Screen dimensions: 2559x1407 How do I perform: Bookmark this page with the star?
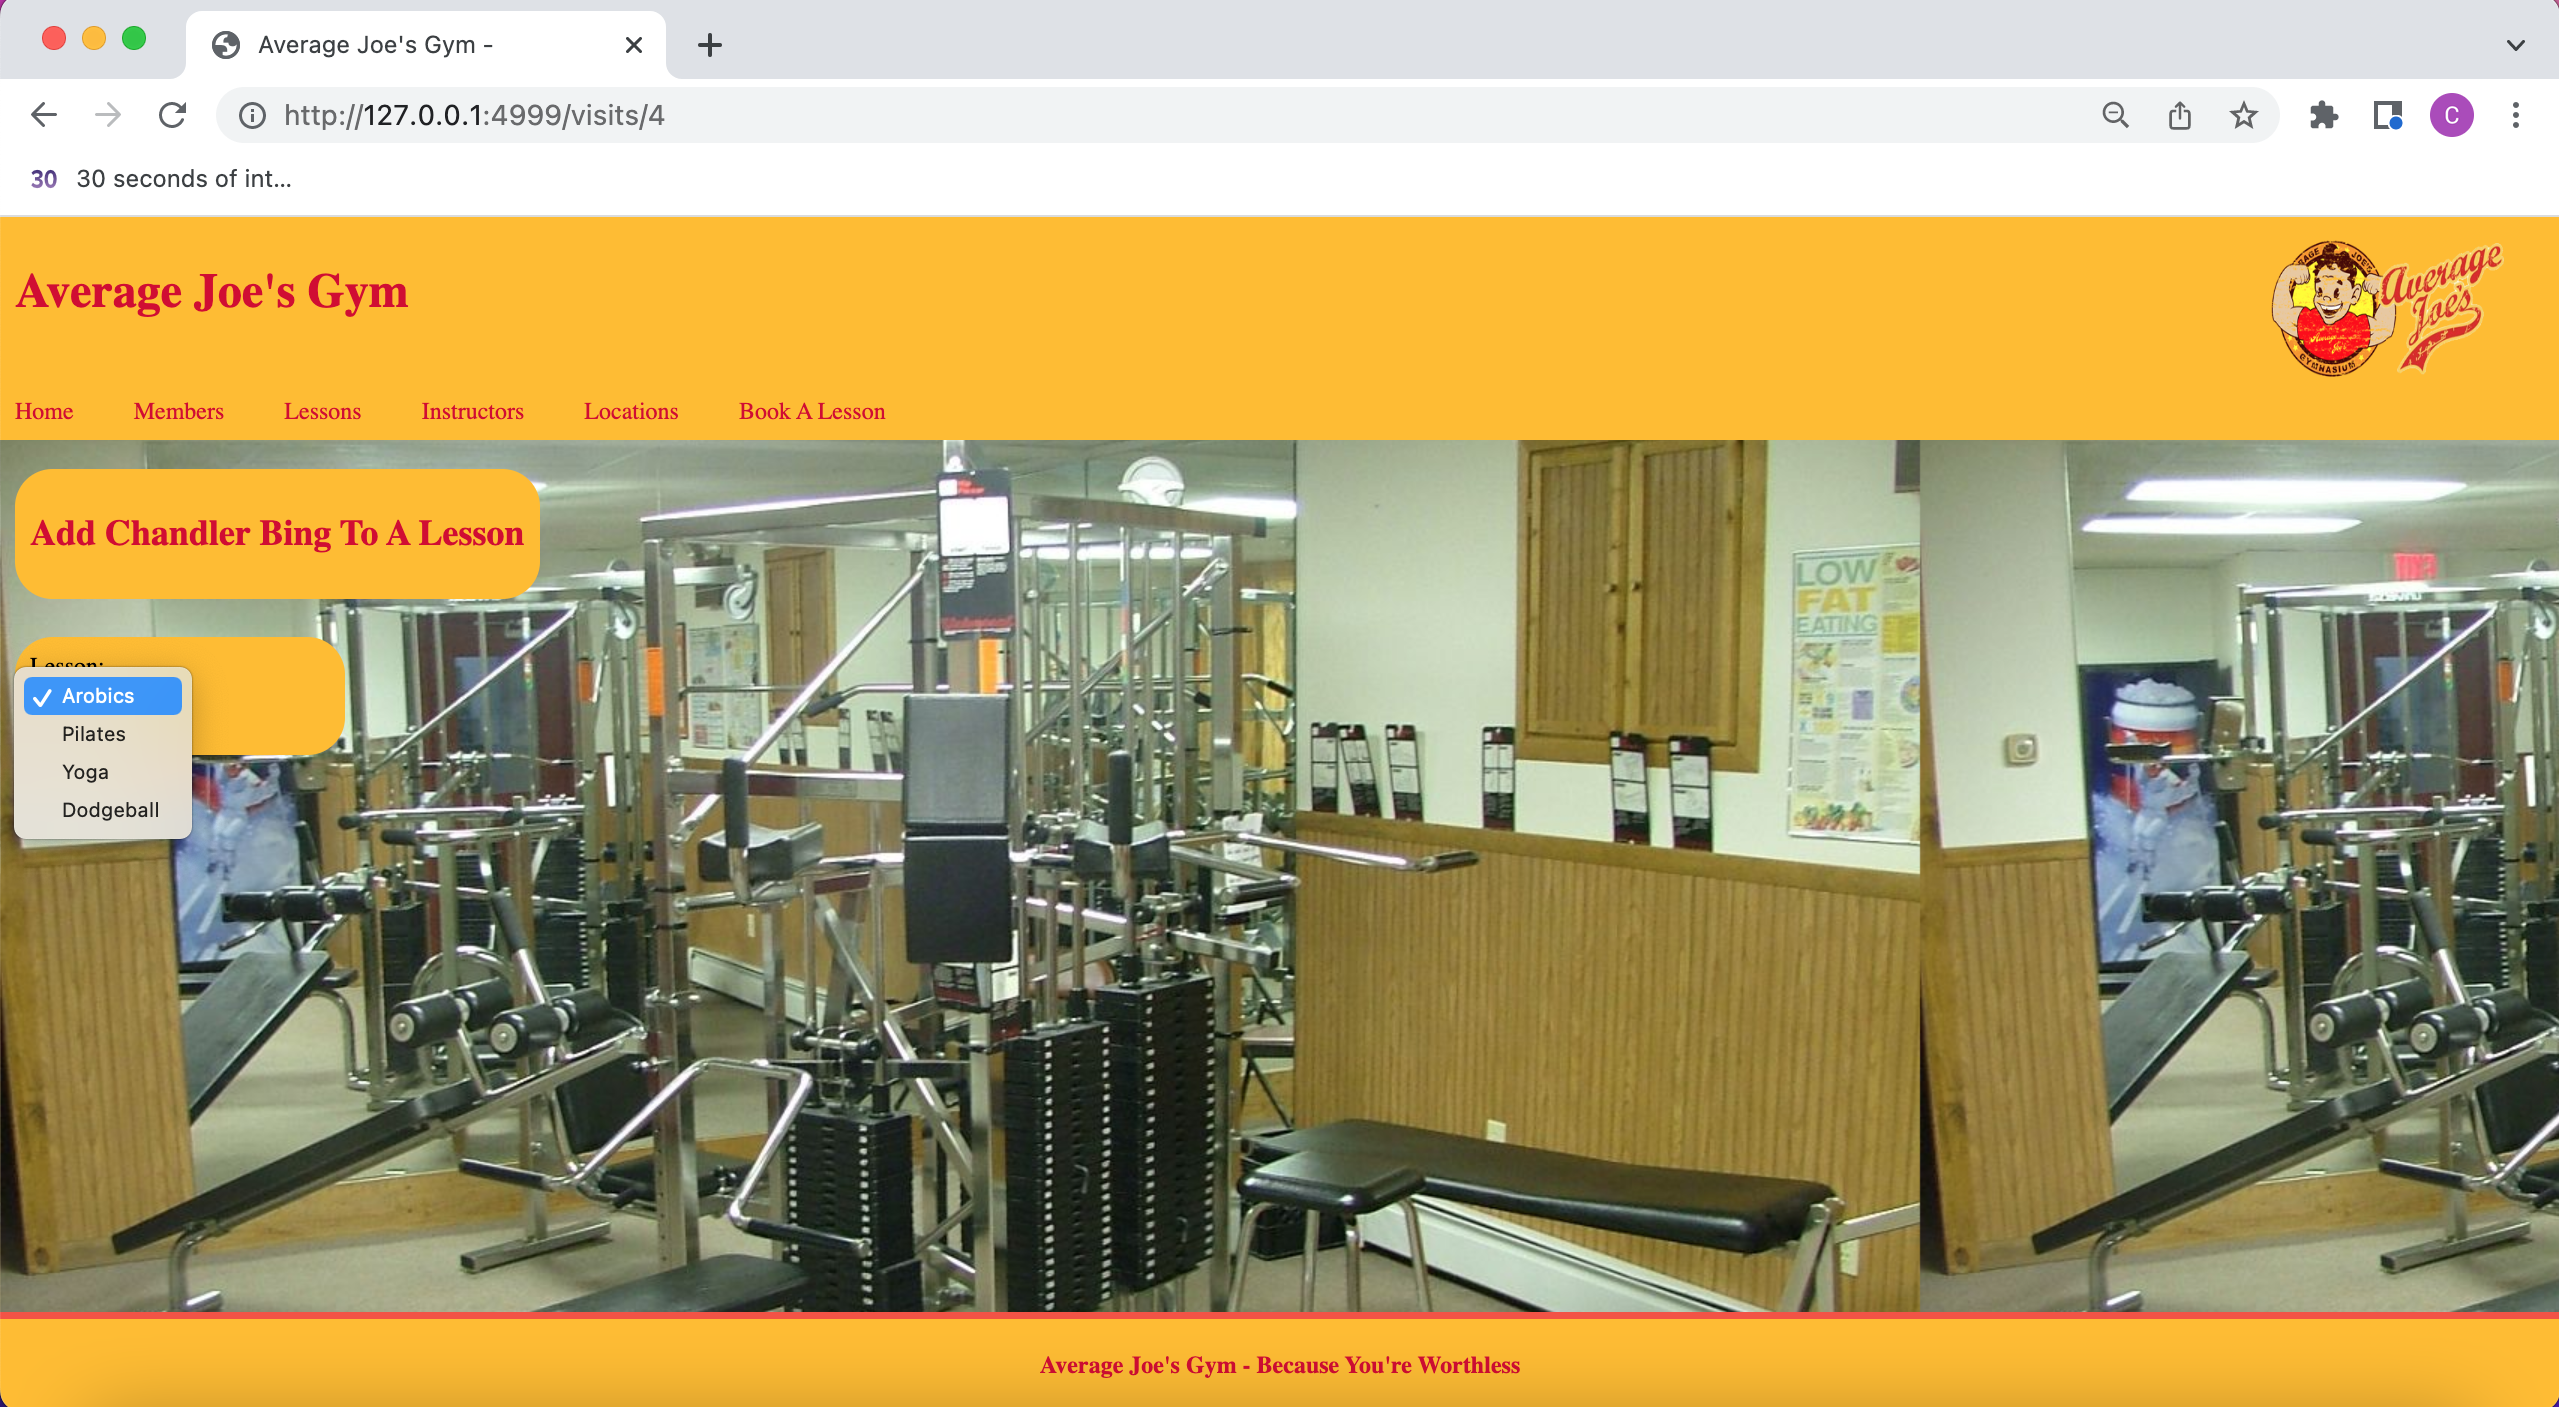click(2244, 116)
